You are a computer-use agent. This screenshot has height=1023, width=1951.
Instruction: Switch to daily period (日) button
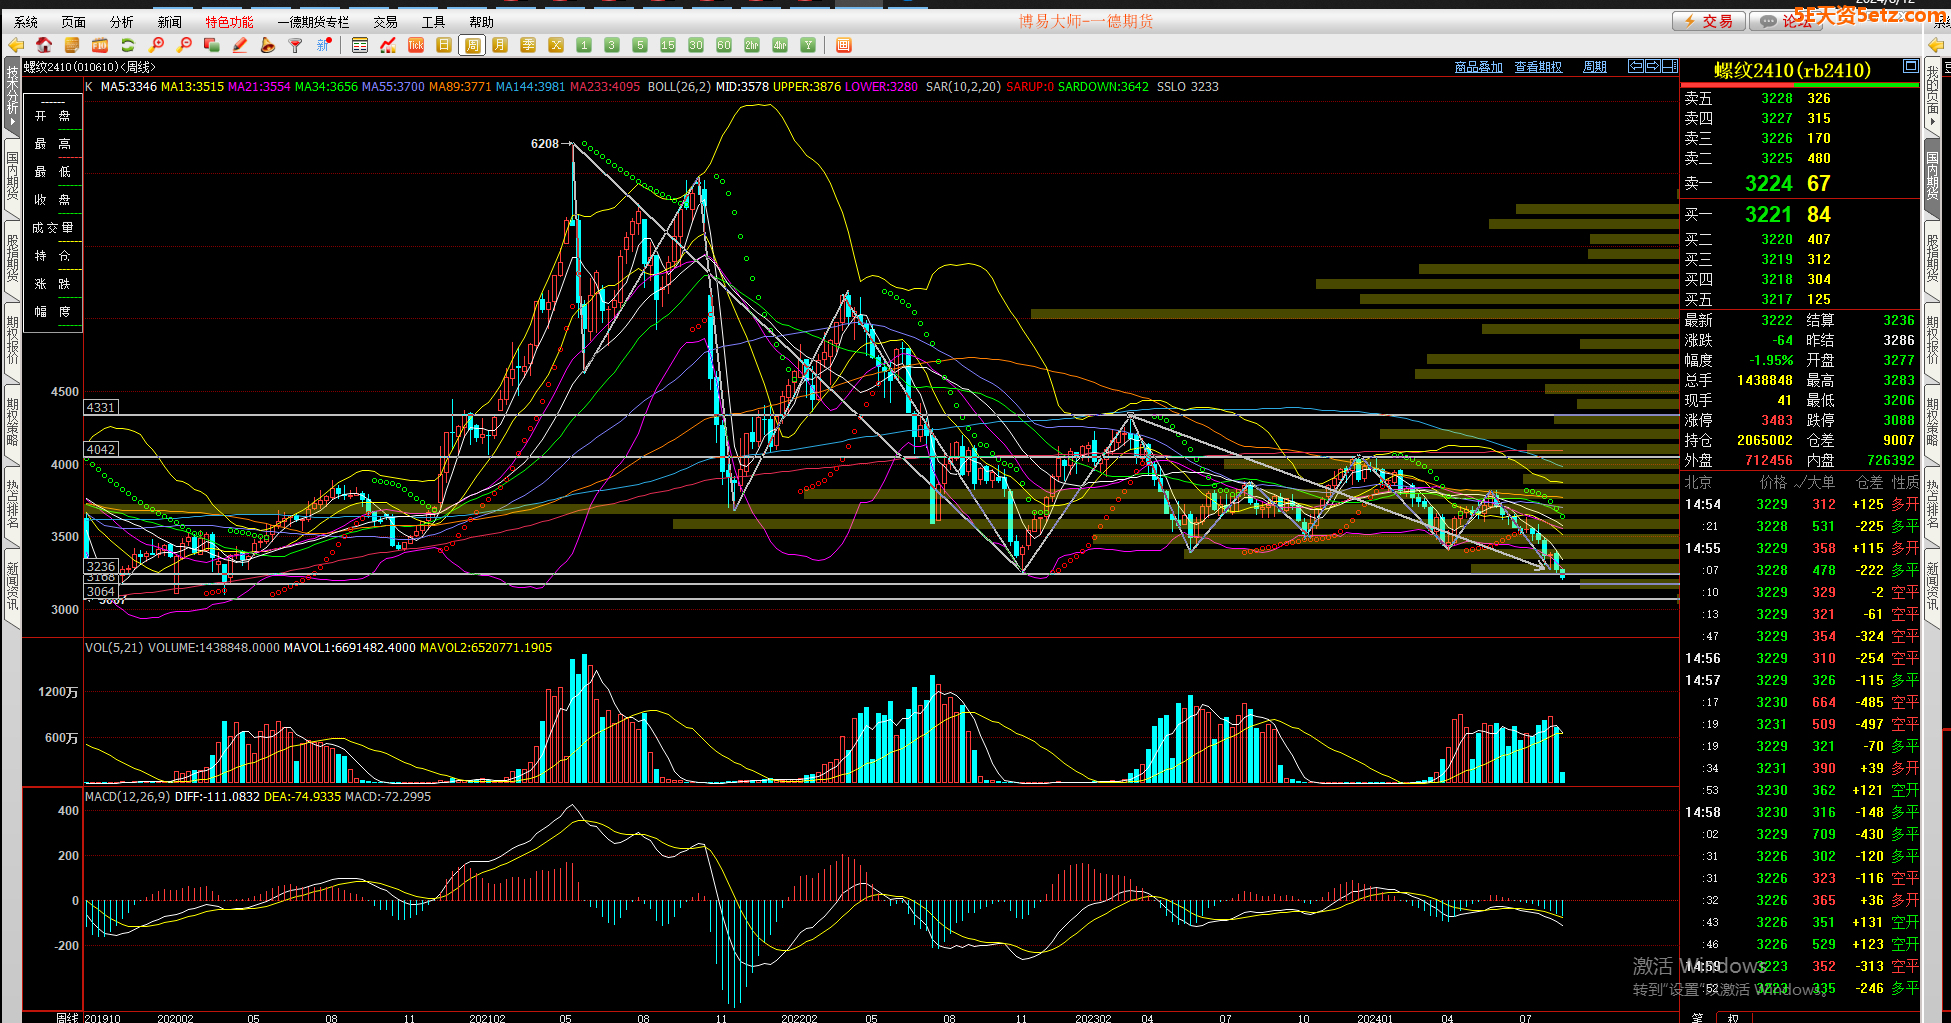[444, 45]
